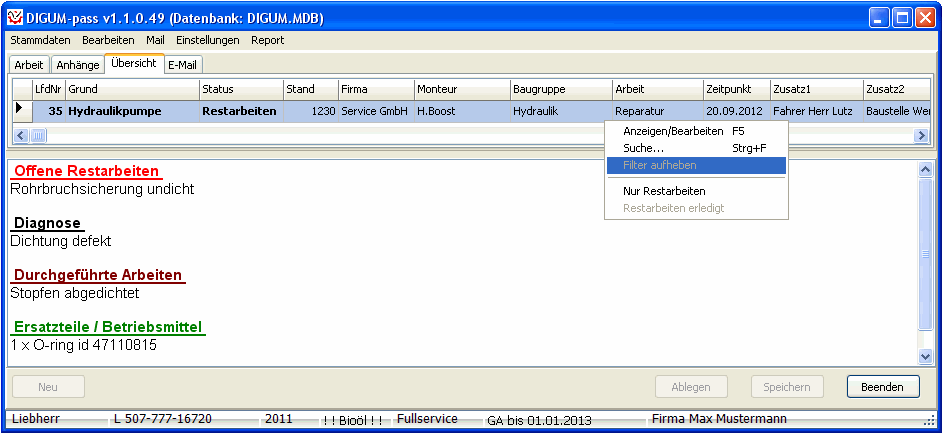The image size is (943, 434).
Task: Click the Status column header
Action: [240, 90]
